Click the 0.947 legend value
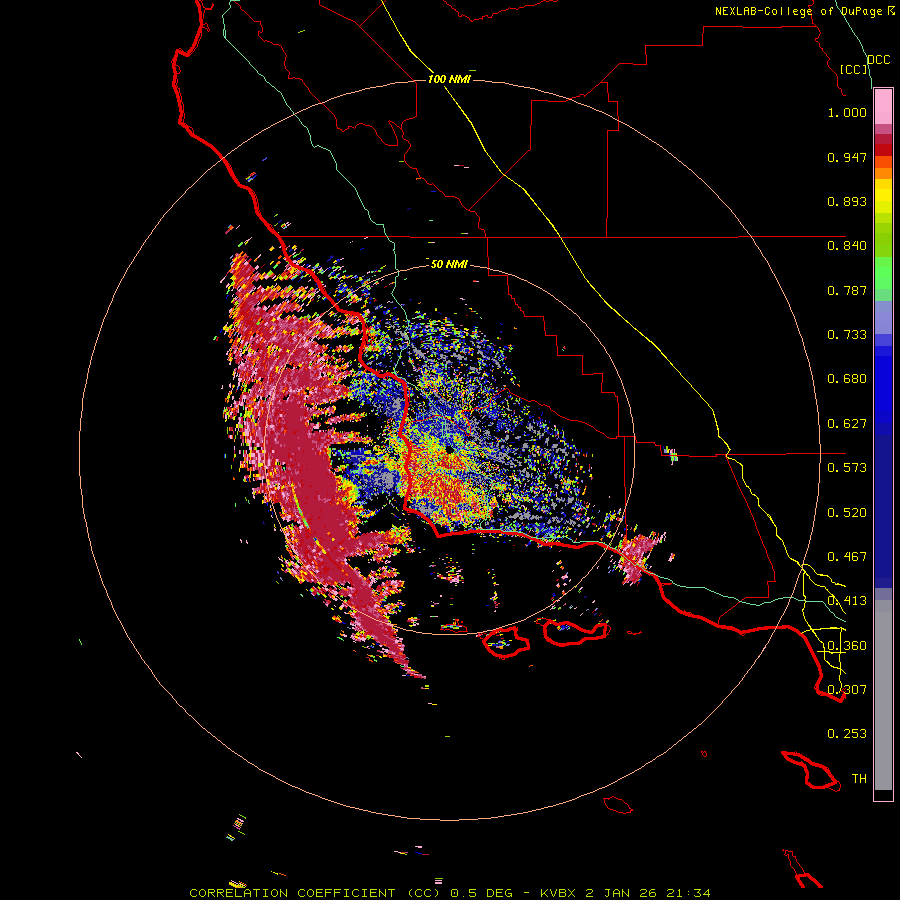This screenshot has width=900, height=900. [847, 157]
